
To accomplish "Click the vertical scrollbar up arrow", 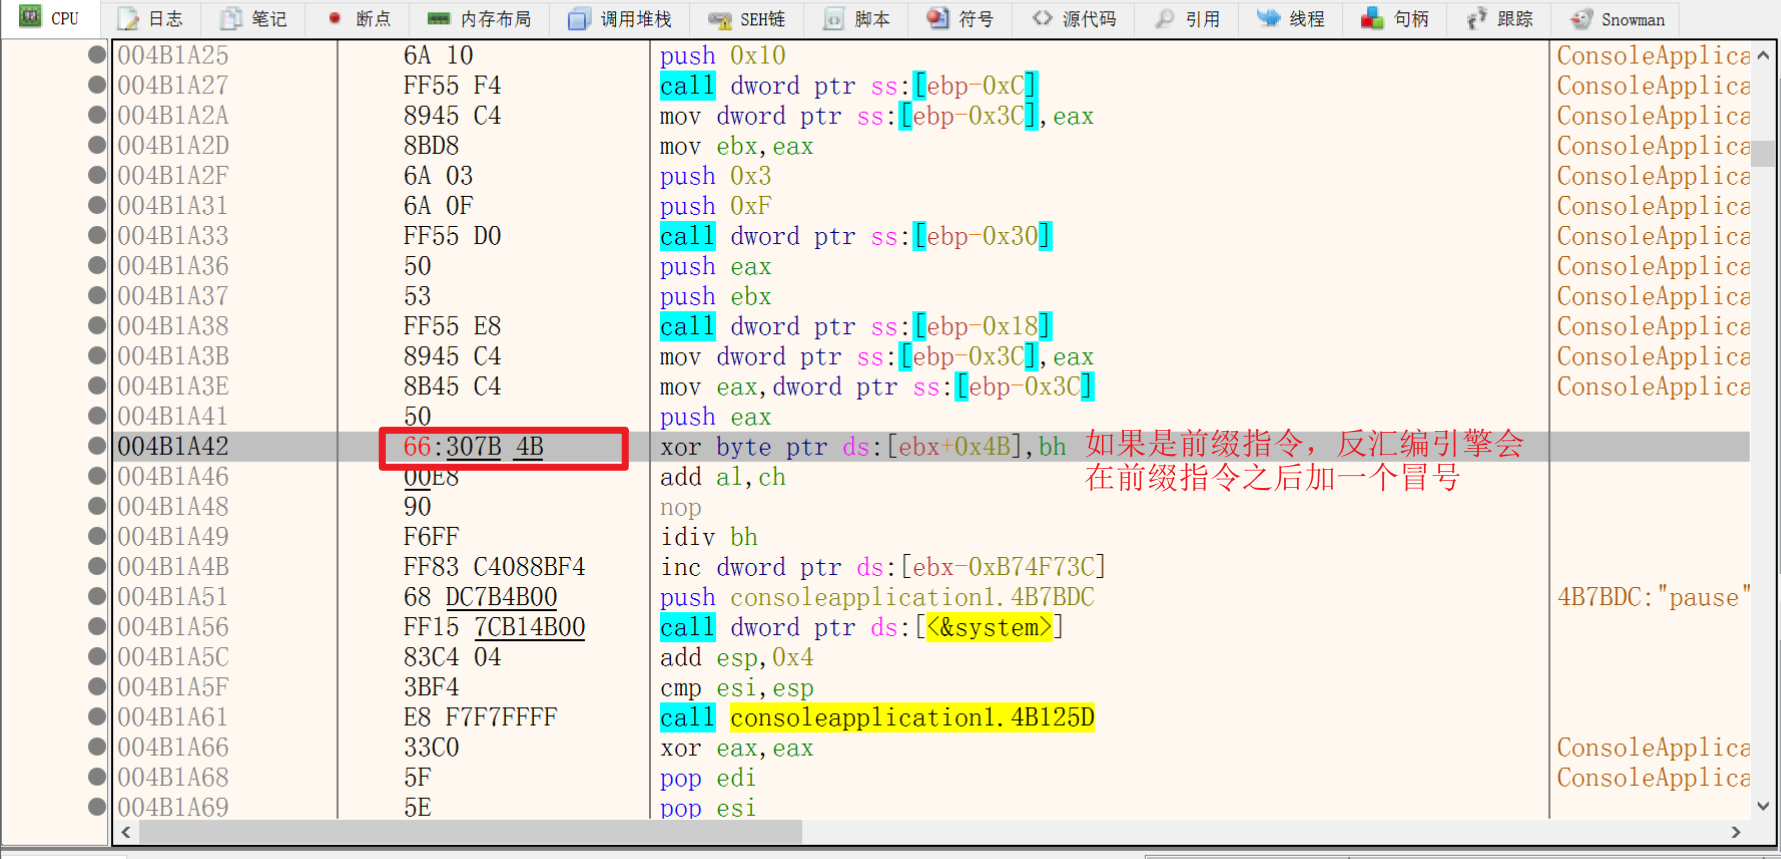I will click(1763, 55).
